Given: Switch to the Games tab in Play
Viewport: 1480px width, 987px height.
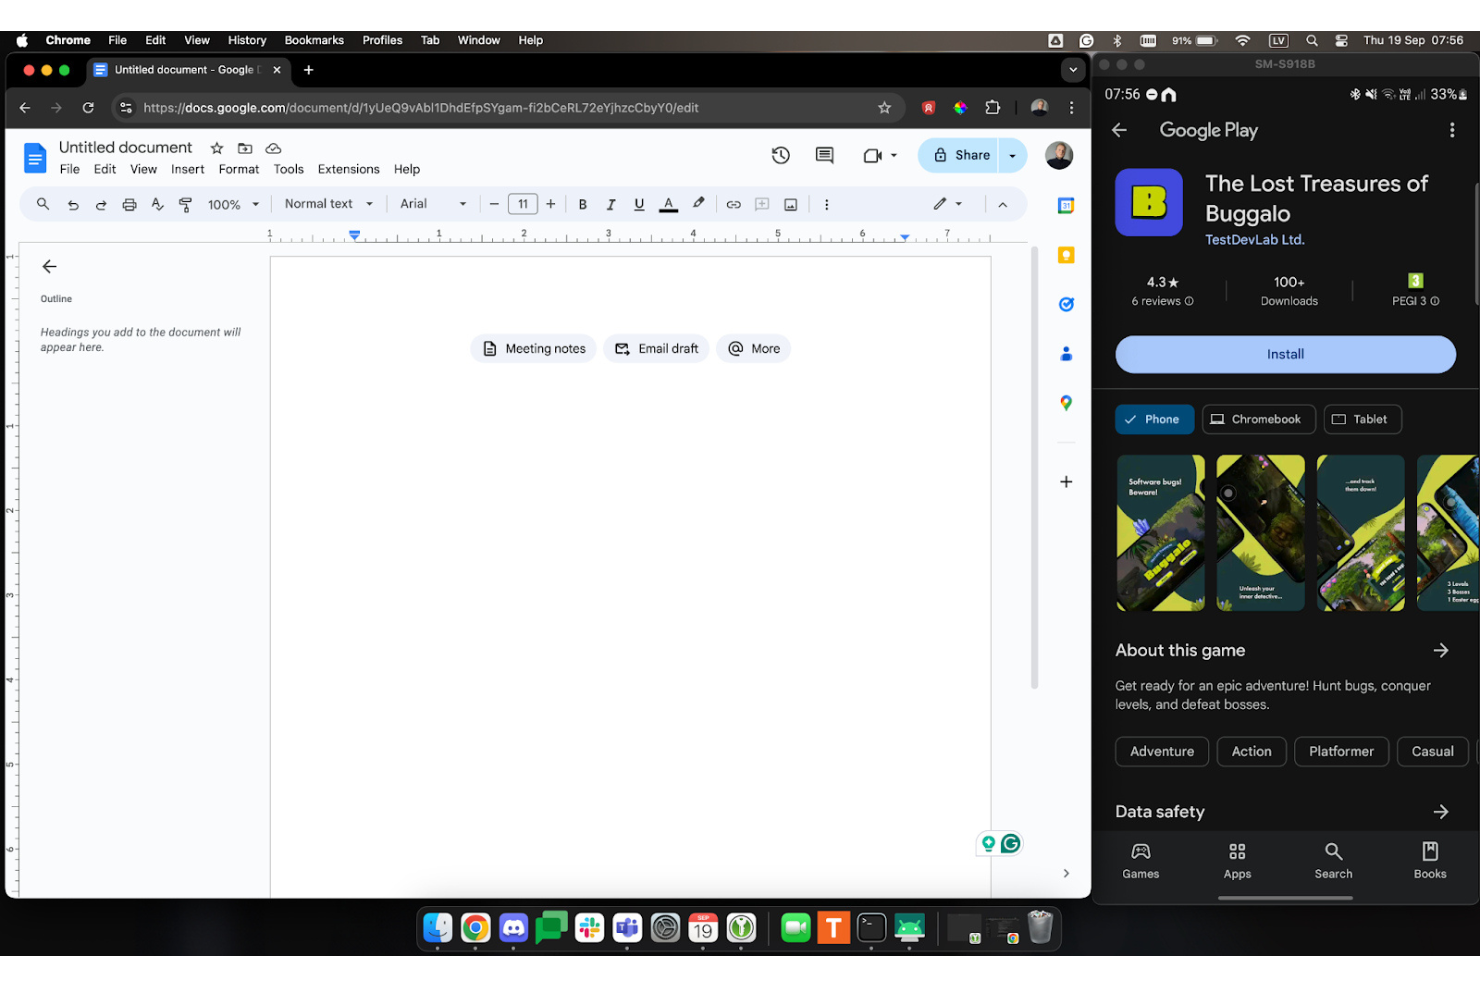Looking at the screenshot, I should point(1141,860).
